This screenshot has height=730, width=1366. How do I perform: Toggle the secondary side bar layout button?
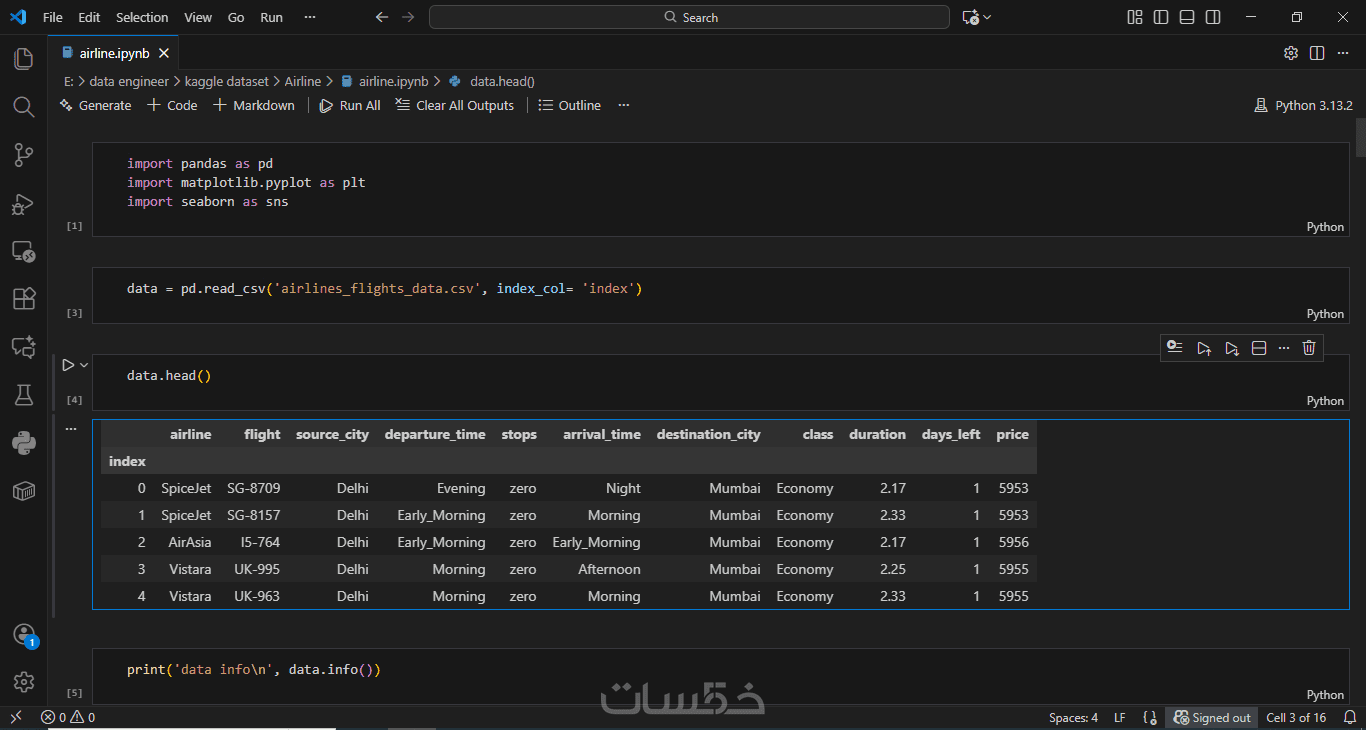(x=1212, y=17)
